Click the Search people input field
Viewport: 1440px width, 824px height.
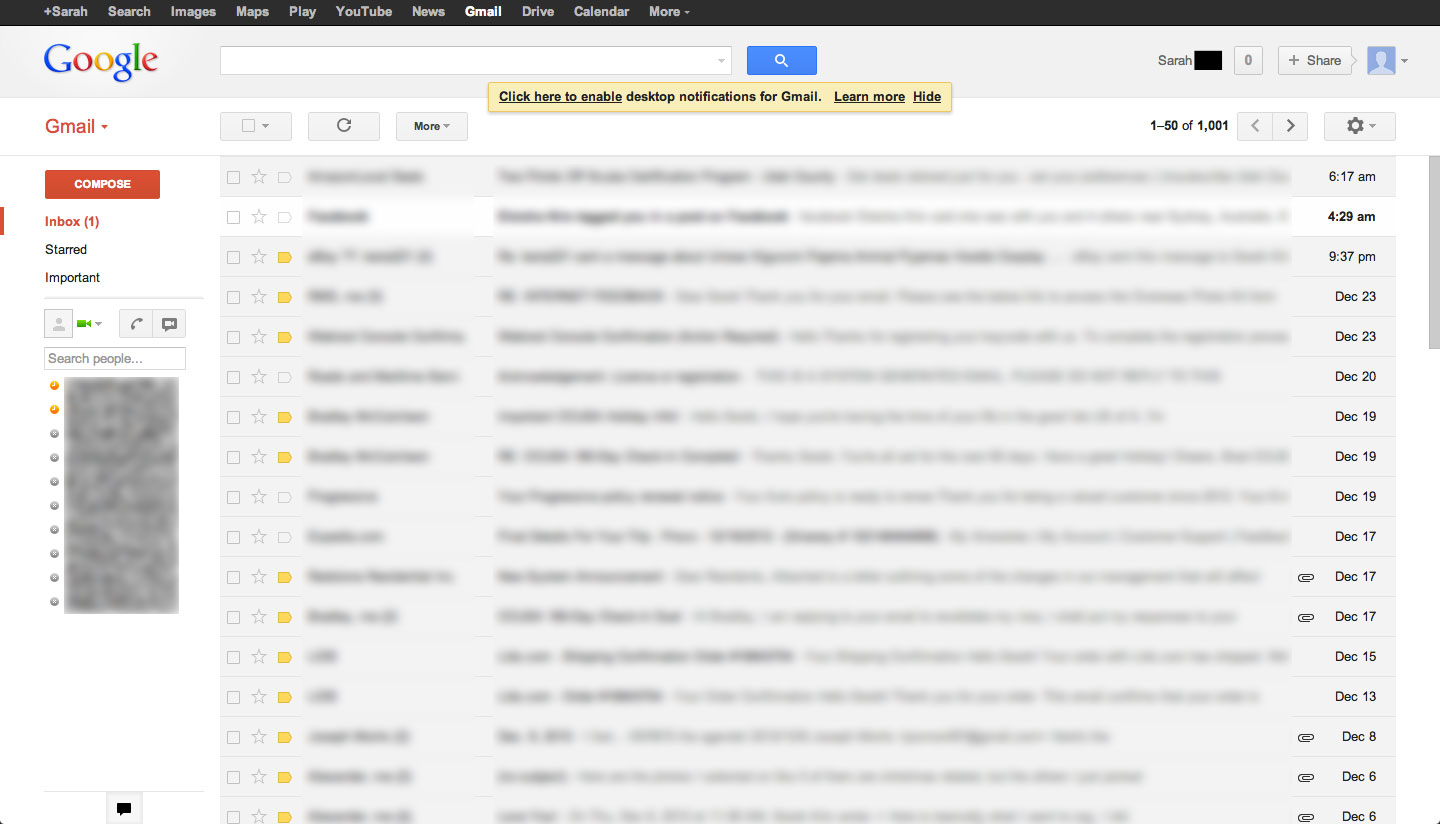tap(114, 358)
